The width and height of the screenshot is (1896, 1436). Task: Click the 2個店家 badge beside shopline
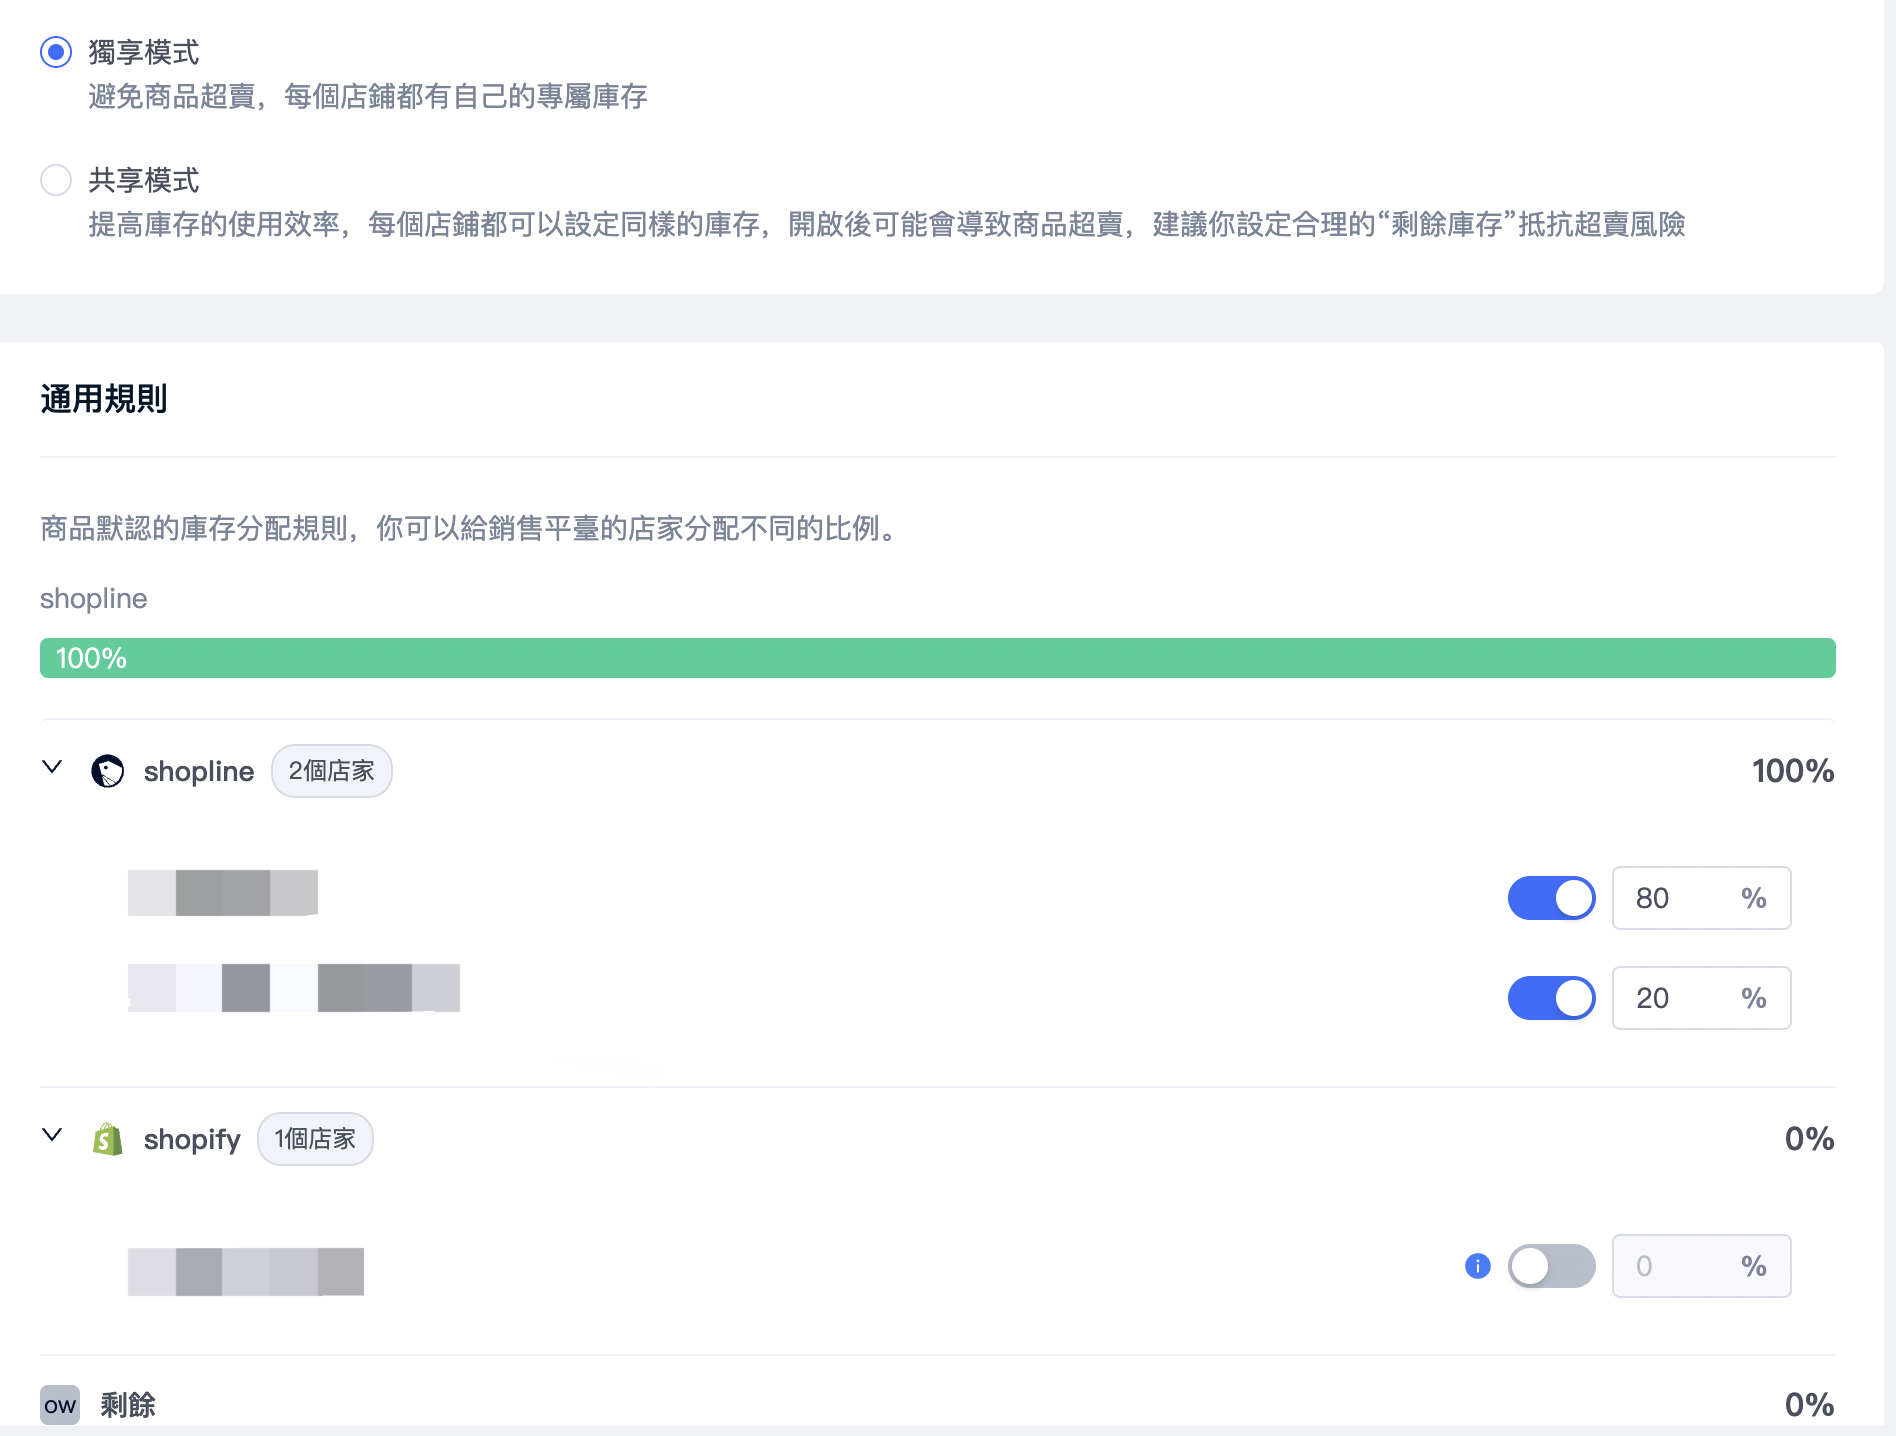tap(331, 771)
